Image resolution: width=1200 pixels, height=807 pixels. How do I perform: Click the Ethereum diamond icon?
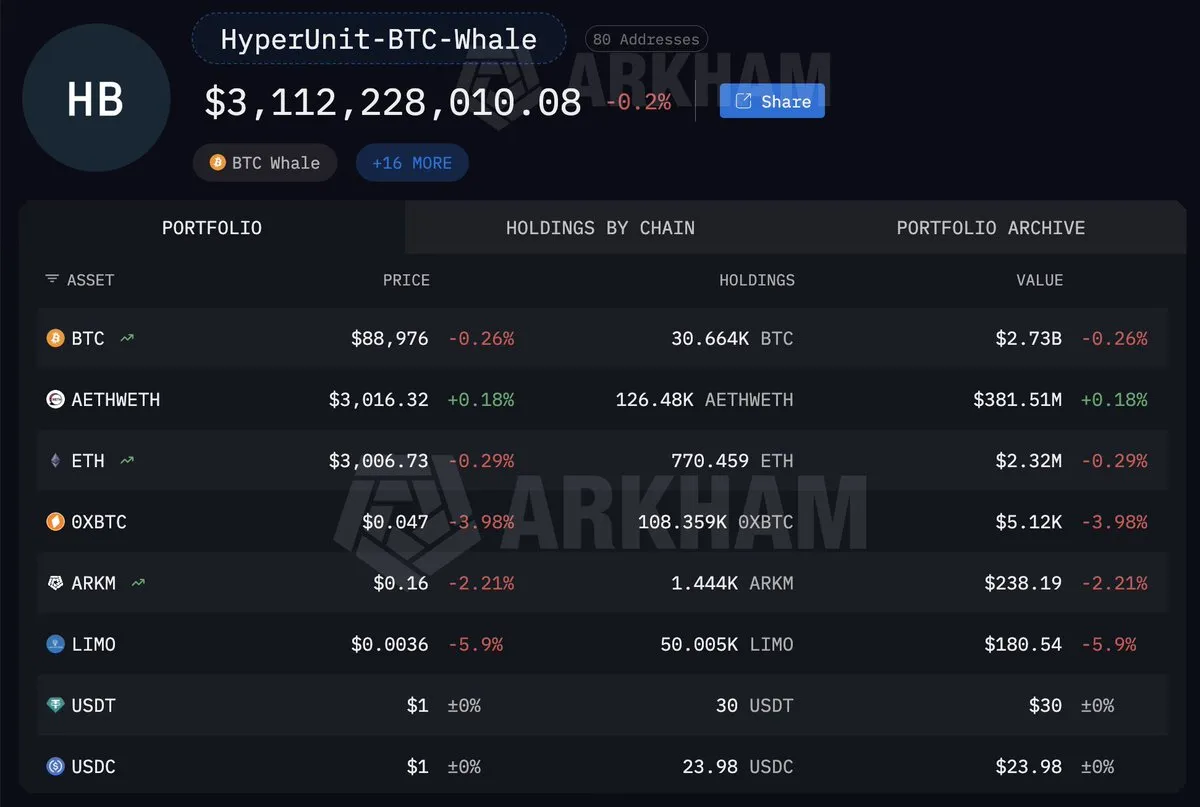point(55,461)
